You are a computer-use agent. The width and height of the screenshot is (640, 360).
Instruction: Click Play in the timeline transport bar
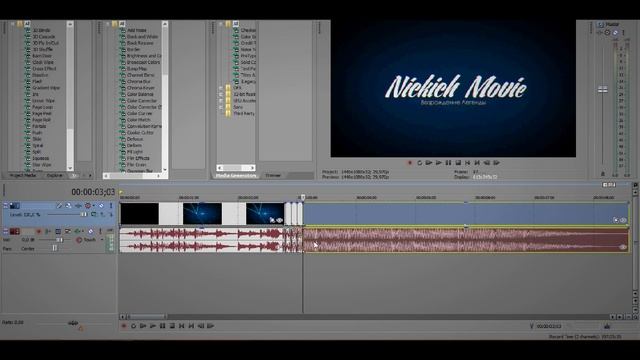coord(153,326)
